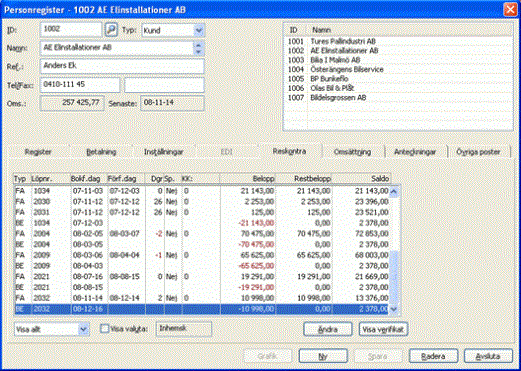Click the Radera button

tap(433, 356)
